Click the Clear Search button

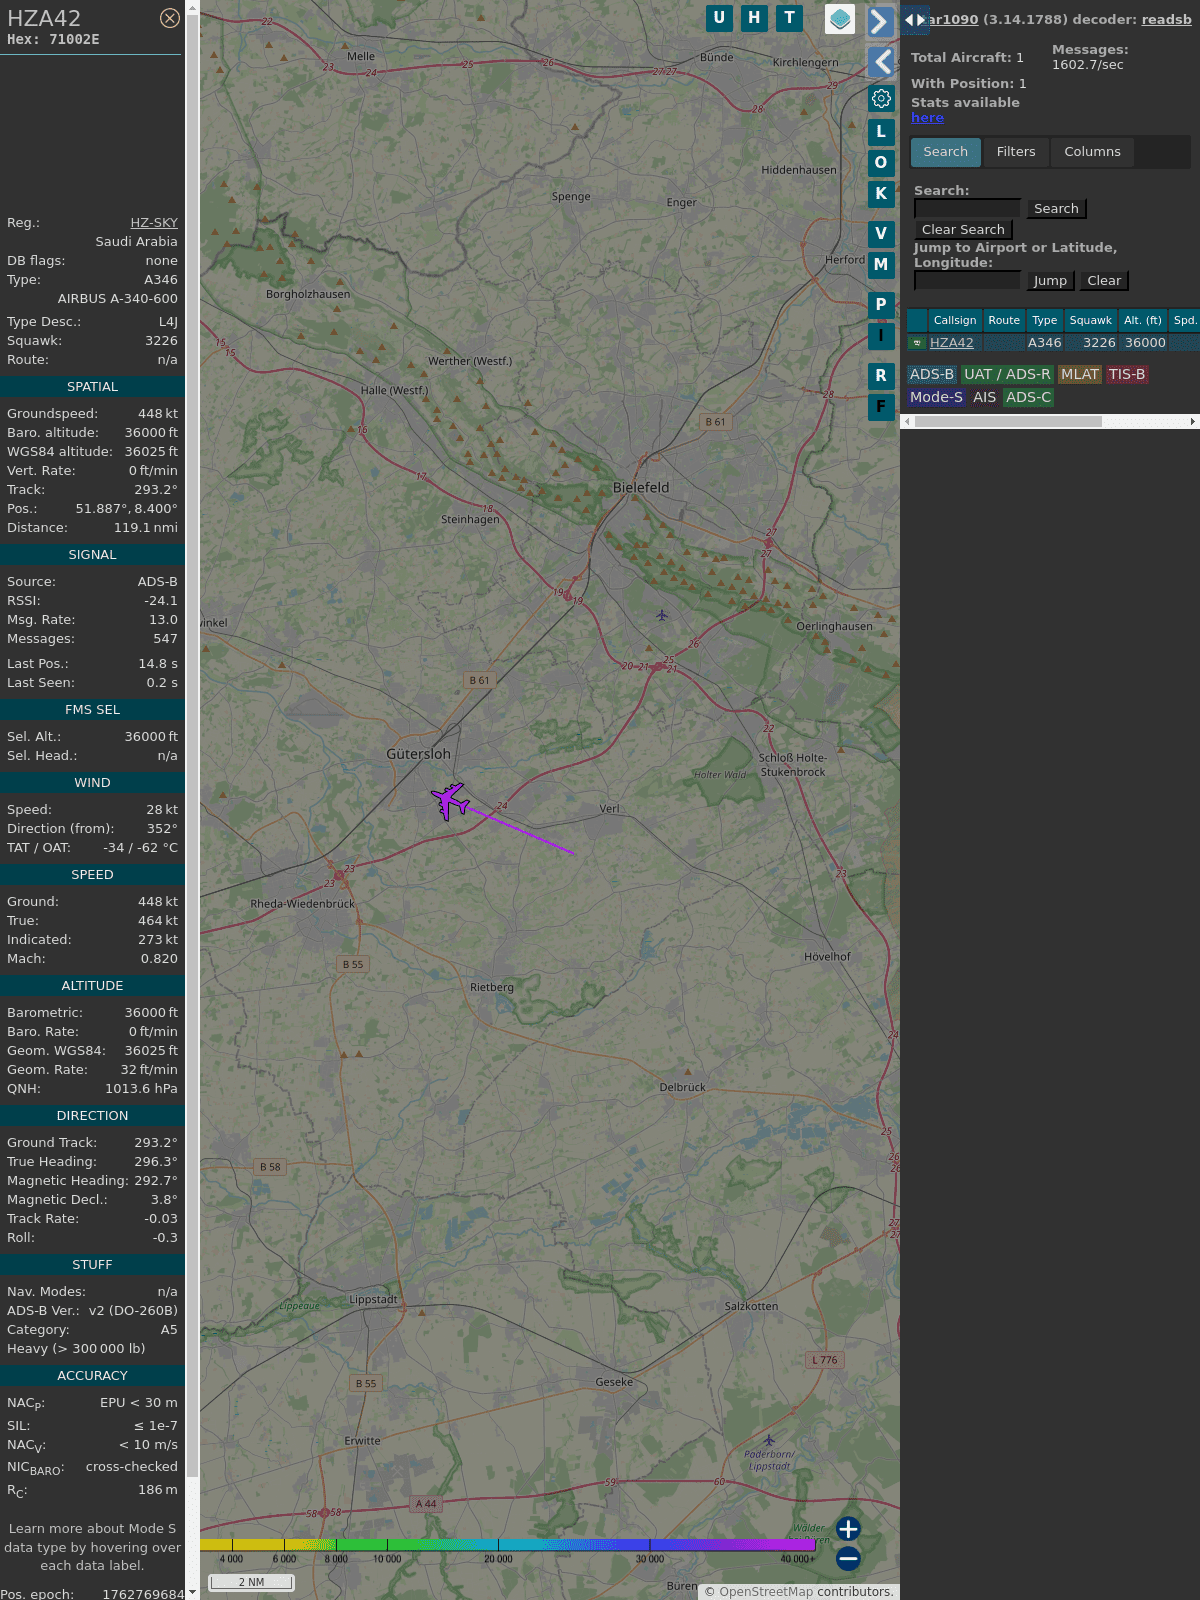[963, 230]
